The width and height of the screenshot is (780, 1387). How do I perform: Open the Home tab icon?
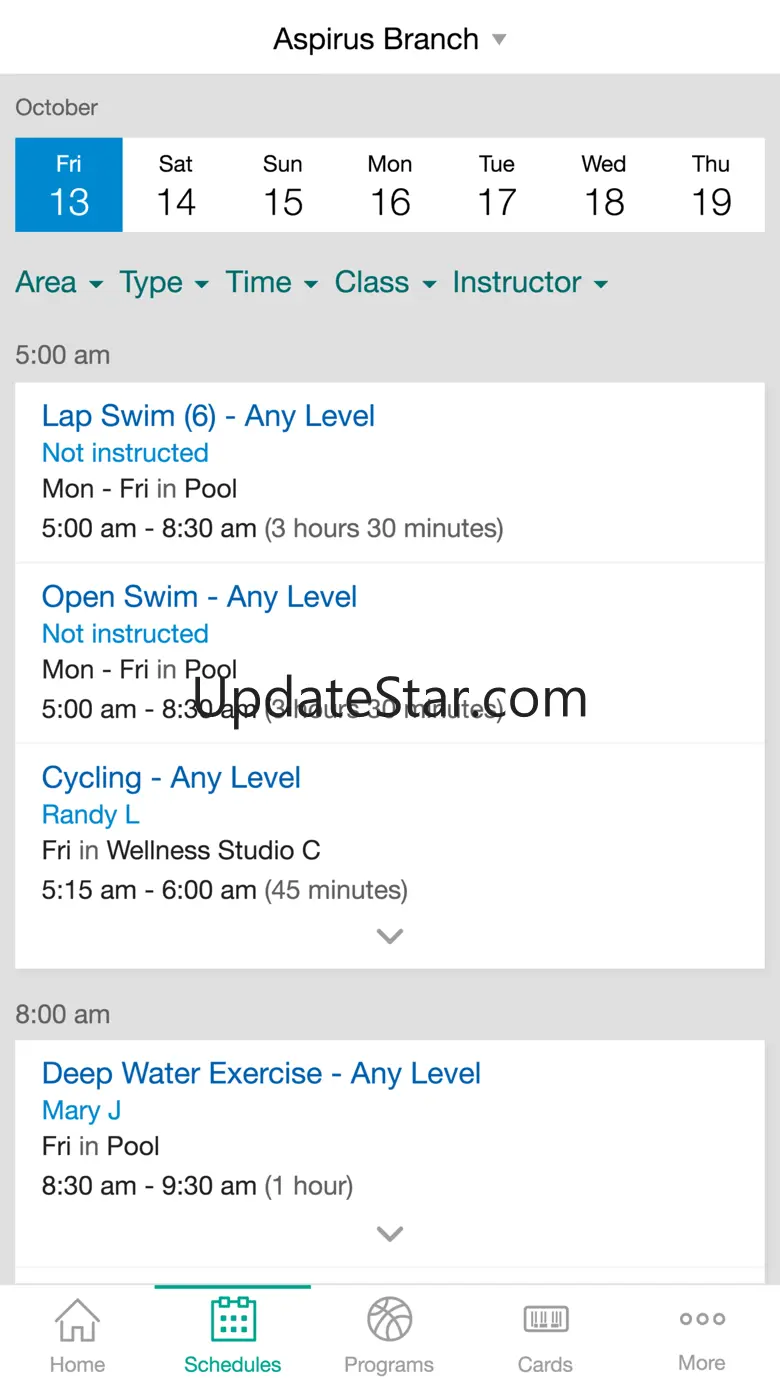click(77, 1320)
